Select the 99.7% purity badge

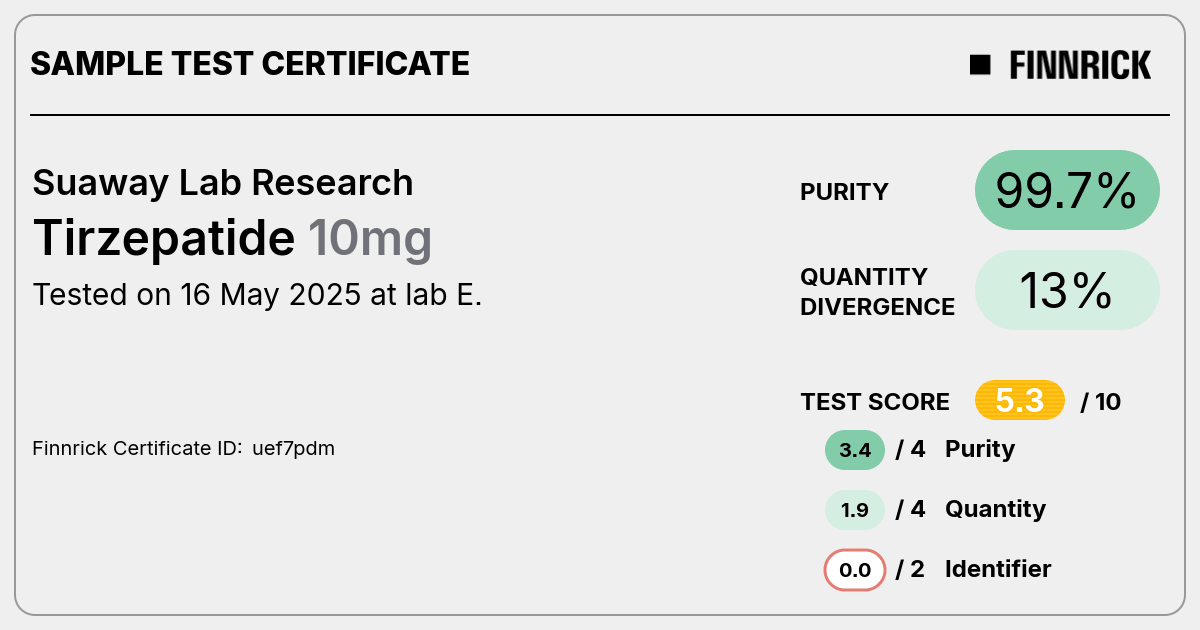click(x=1067, y=190)
